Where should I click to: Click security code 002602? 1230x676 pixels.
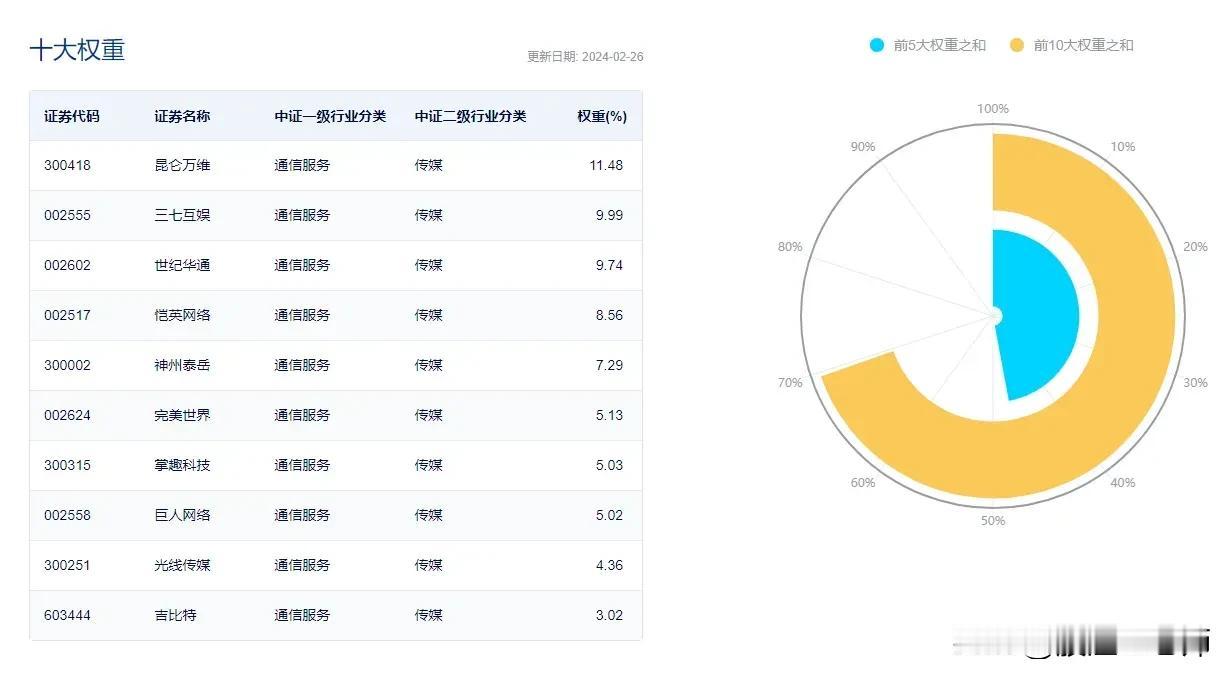[67, 265]
